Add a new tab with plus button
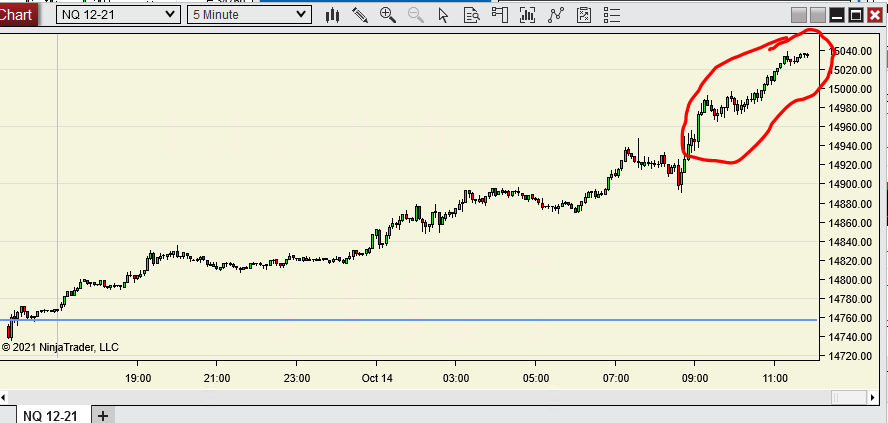Screen dimensions: 888x423 point(103,416)
